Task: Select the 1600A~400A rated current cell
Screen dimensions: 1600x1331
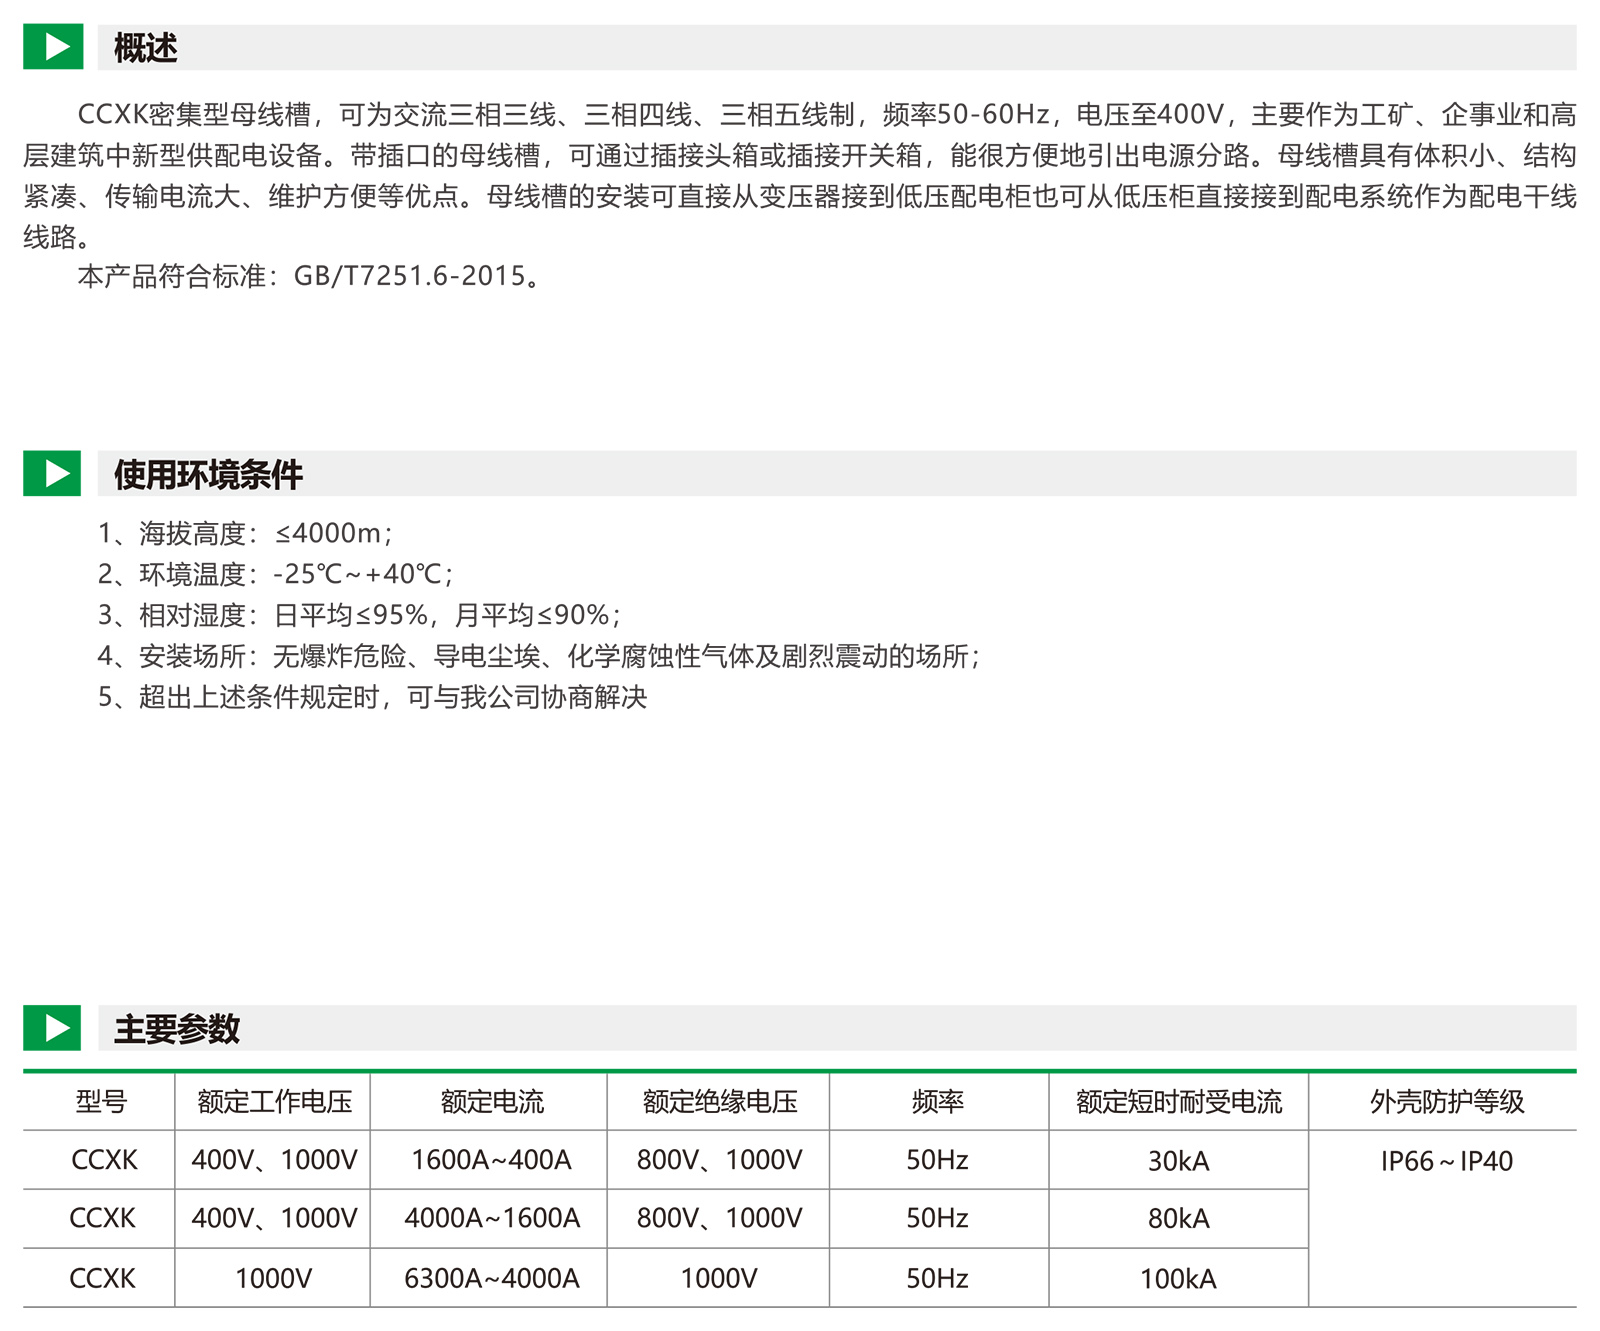Action: 491,1160
